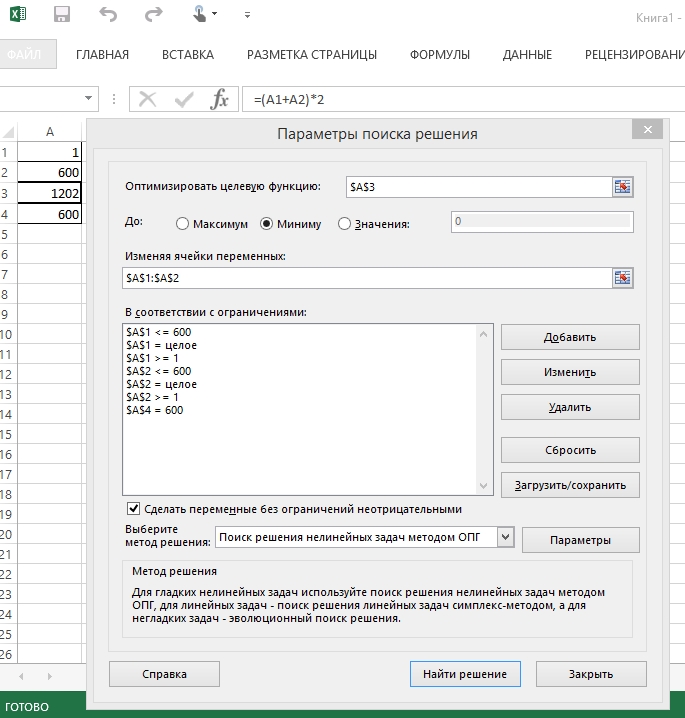Collapse dialog via objective cell range picker icon

(x=622, y=187)
